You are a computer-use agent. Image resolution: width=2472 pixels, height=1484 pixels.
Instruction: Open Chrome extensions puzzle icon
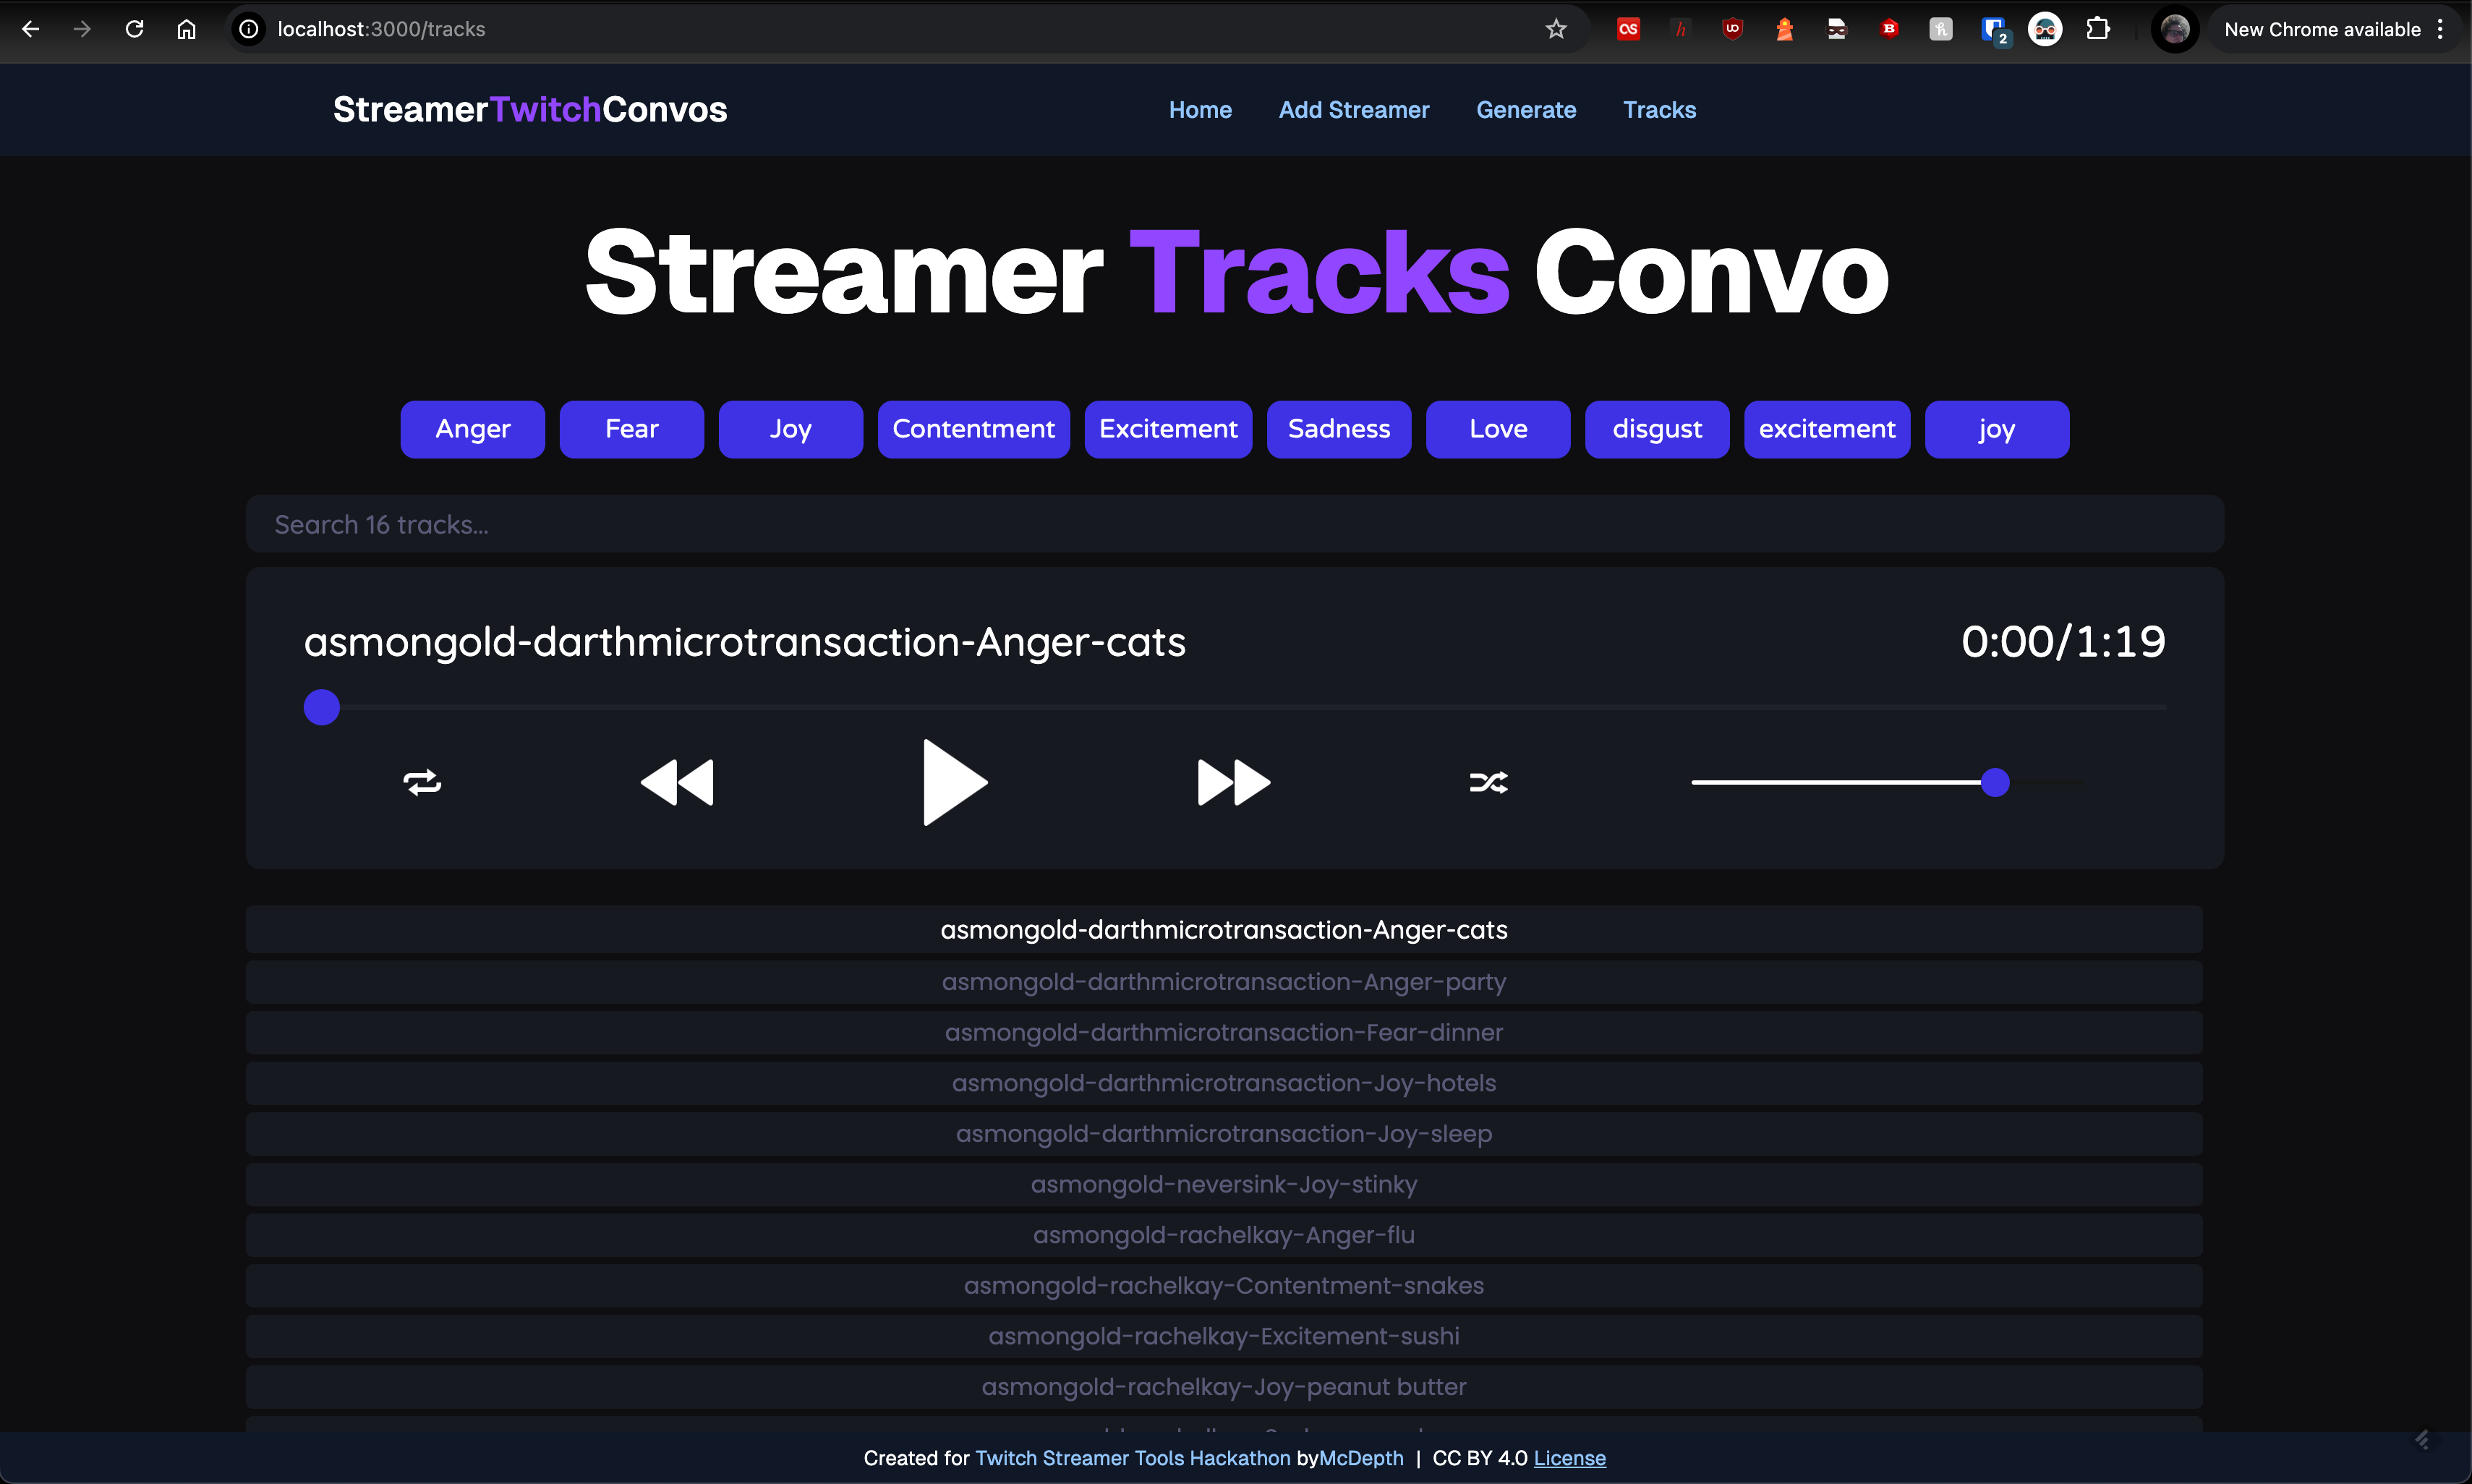coord(2098,29)
